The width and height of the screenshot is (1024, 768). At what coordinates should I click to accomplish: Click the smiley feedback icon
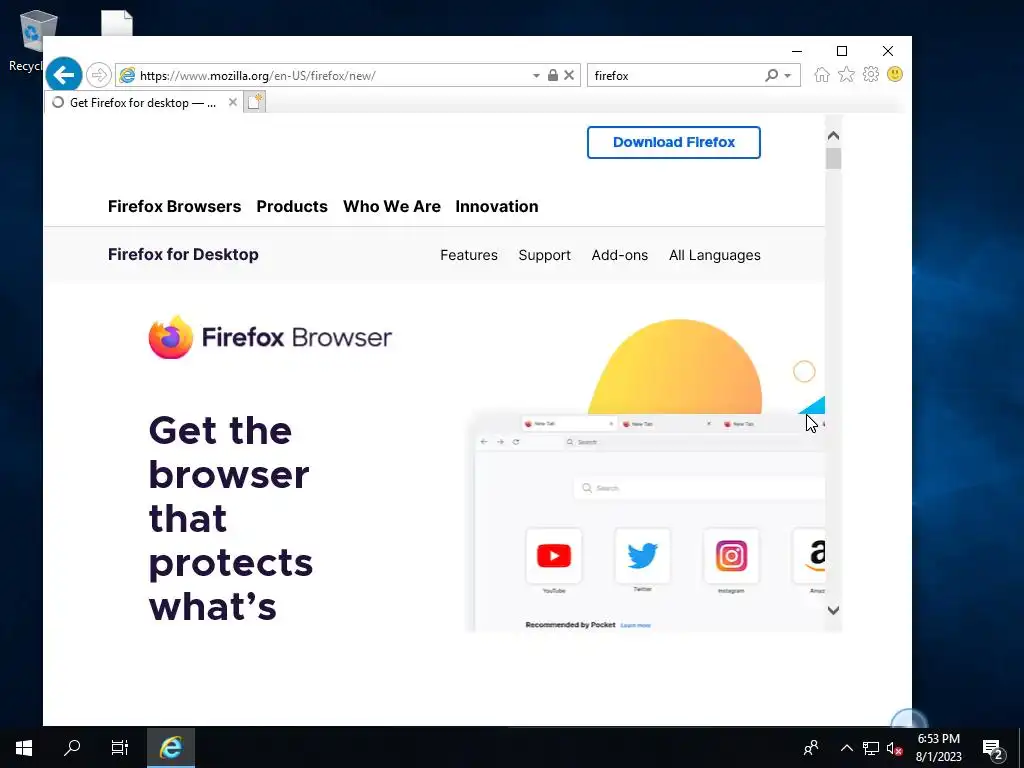tap(895, 74)
